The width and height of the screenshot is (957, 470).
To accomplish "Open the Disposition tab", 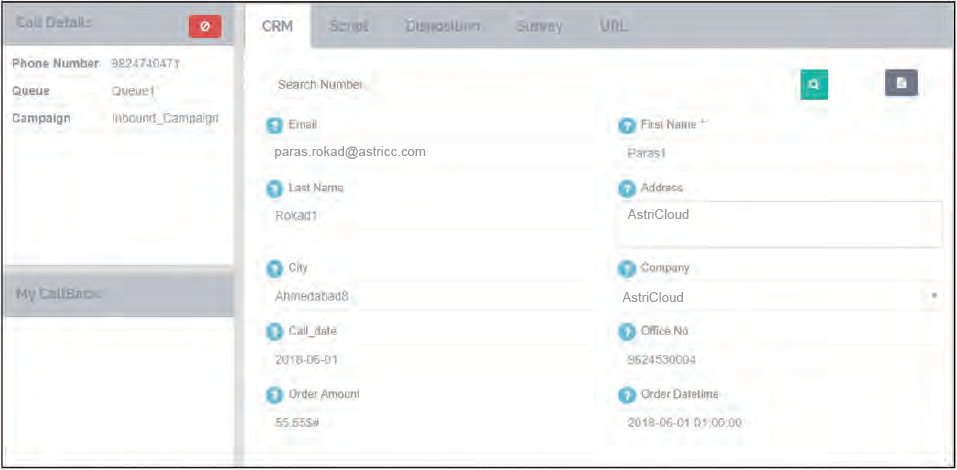I will pyautogui.click(x=442, y=26).
